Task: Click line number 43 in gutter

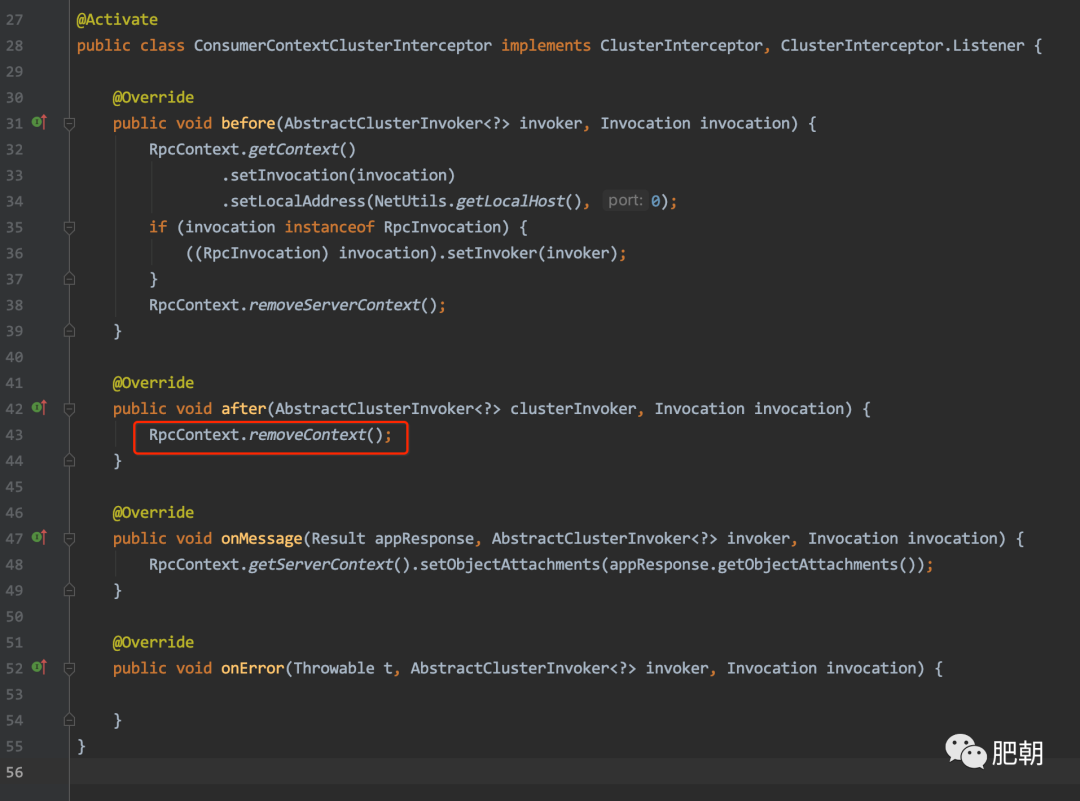Action: pyautogui.click(x=14, y=435)
